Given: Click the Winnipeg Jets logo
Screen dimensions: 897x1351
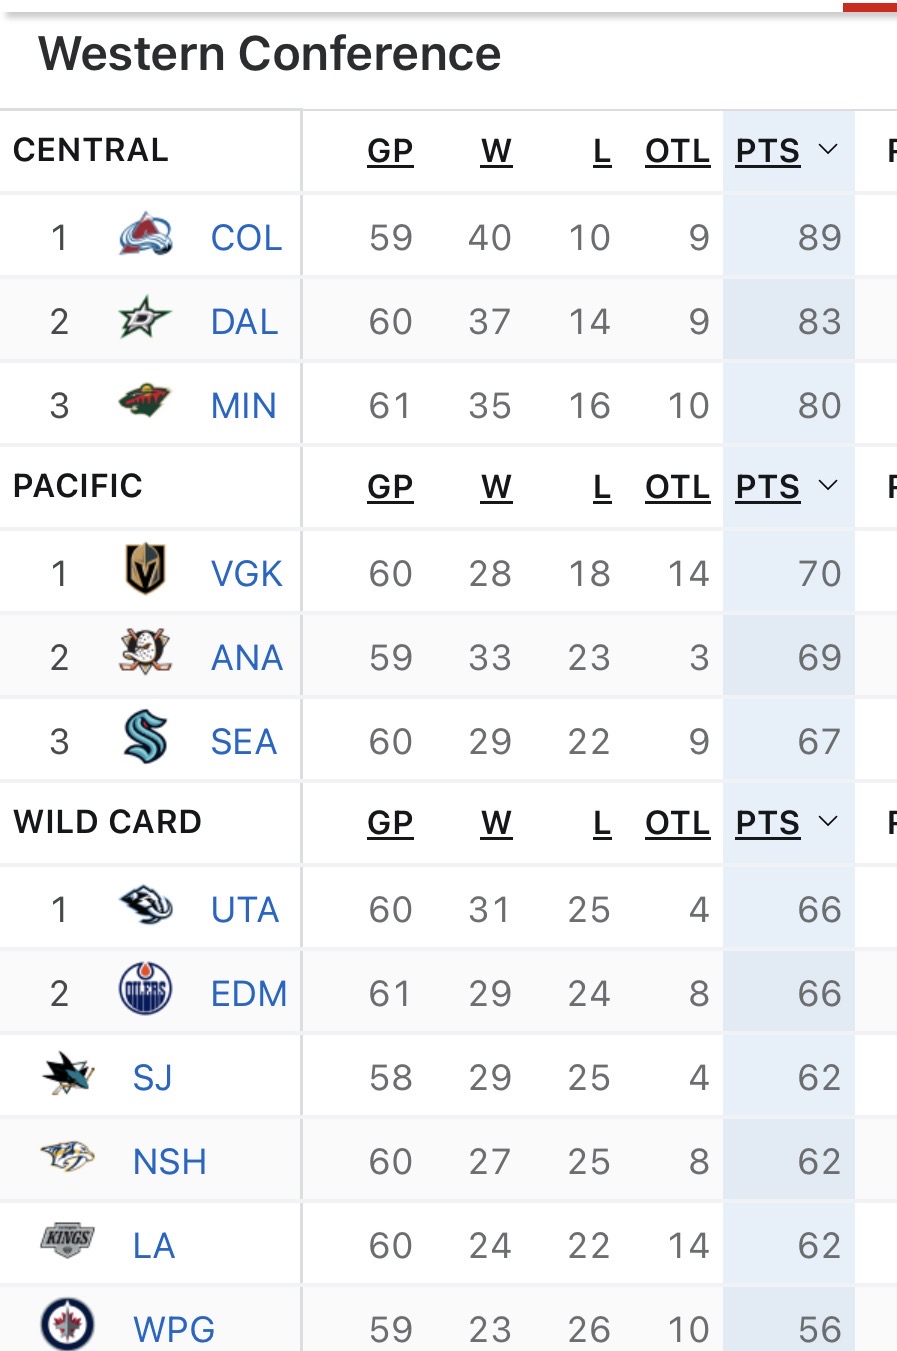Looking at the screenshot, I should 68,1325.
